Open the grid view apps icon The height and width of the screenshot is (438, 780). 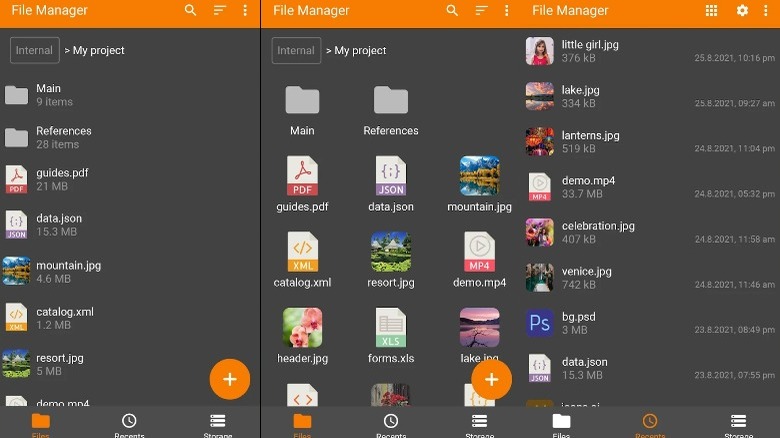[711, 11]
